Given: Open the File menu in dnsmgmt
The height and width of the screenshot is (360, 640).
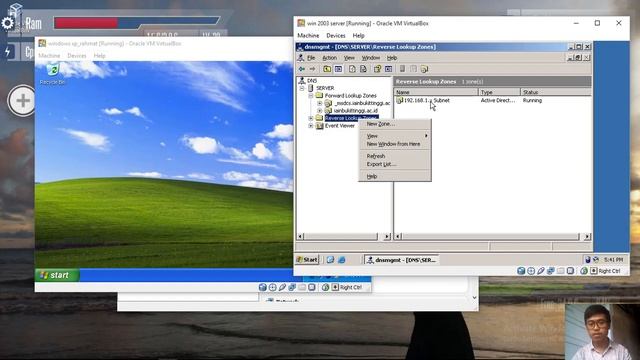Looking at the screenshot, I should [x=311, y=58].
